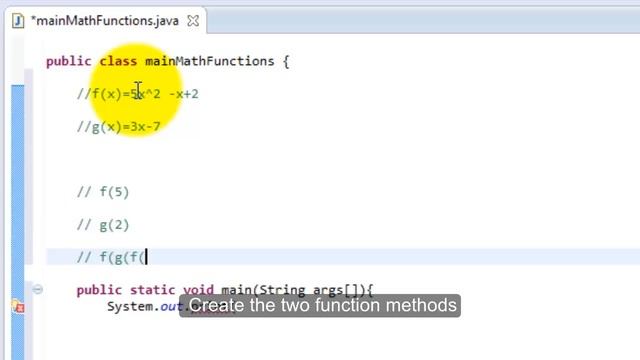Click the comment //g(x)=3x-7
The height and width of the screenshot is (360, 640).
[118, 127]
